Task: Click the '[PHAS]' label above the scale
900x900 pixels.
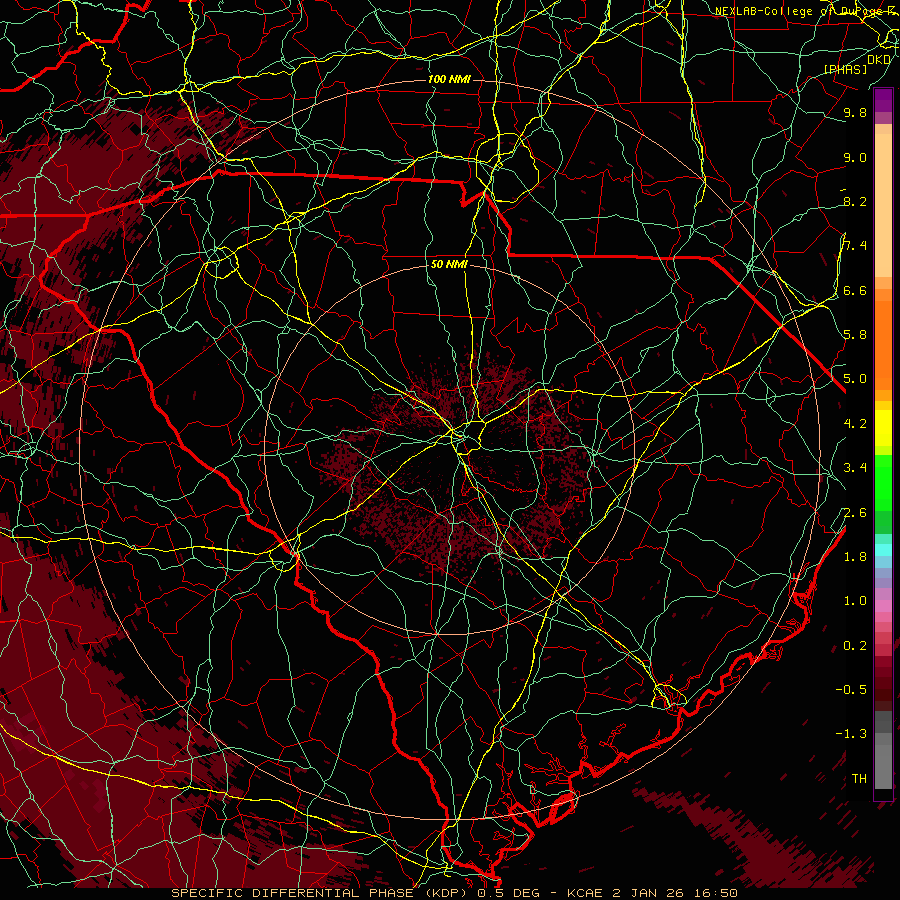Action: coord(845,69)
